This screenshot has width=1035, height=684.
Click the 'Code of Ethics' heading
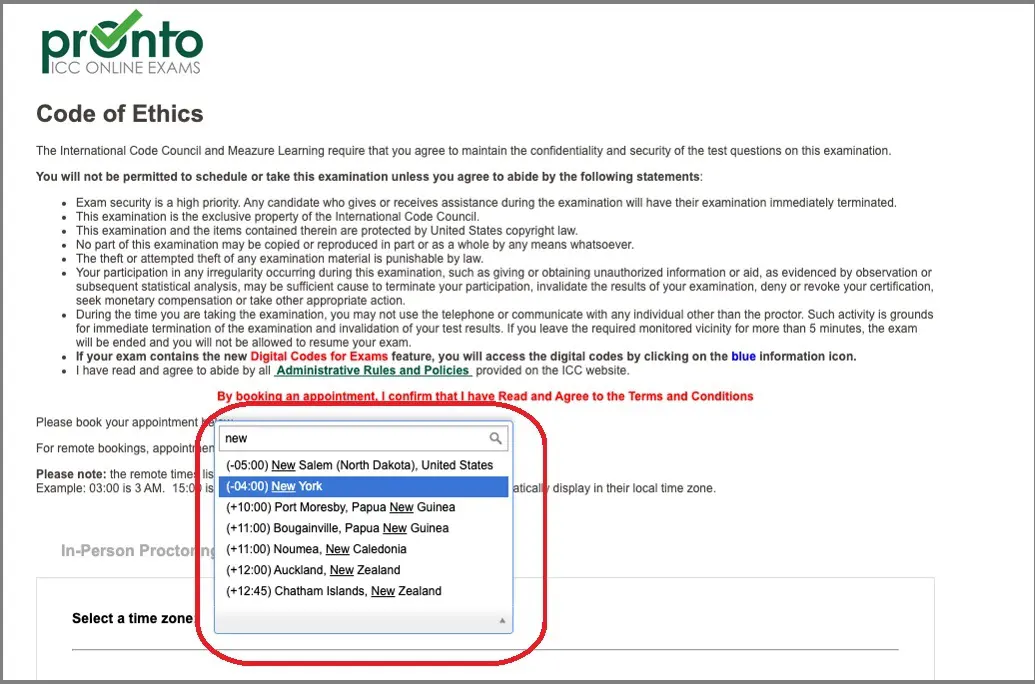click(119, 114)
